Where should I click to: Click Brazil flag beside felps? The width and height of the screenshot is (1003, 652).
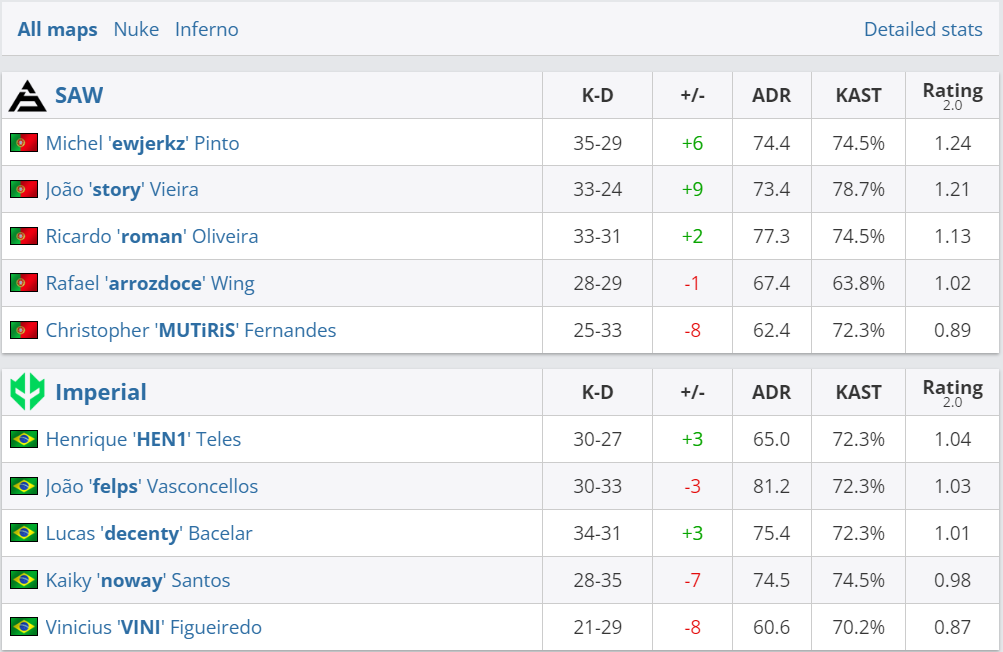click(24, 486)
